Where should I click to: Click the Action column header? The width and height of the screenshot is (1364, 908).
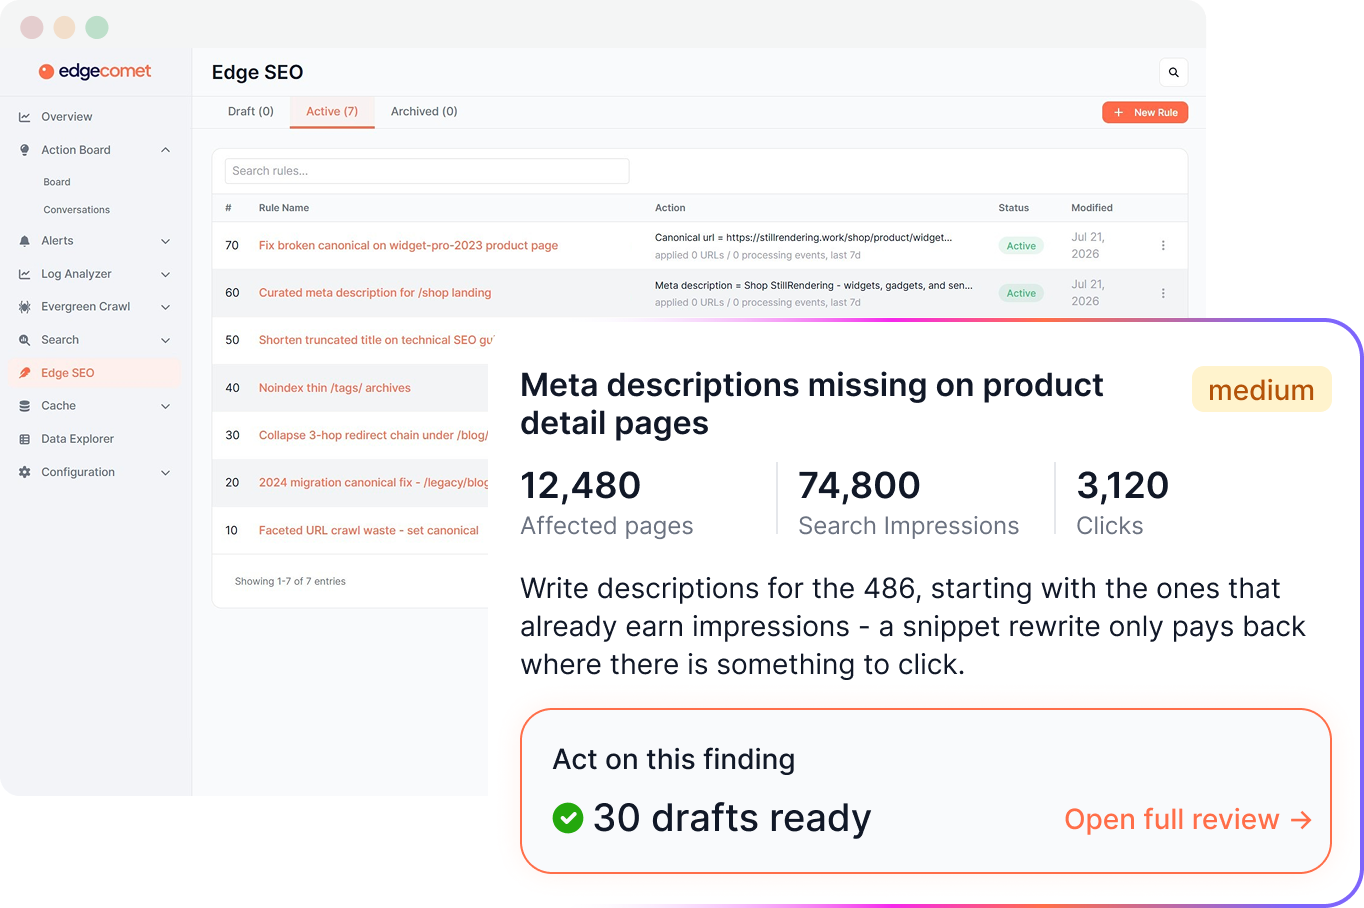coord(670,208)
